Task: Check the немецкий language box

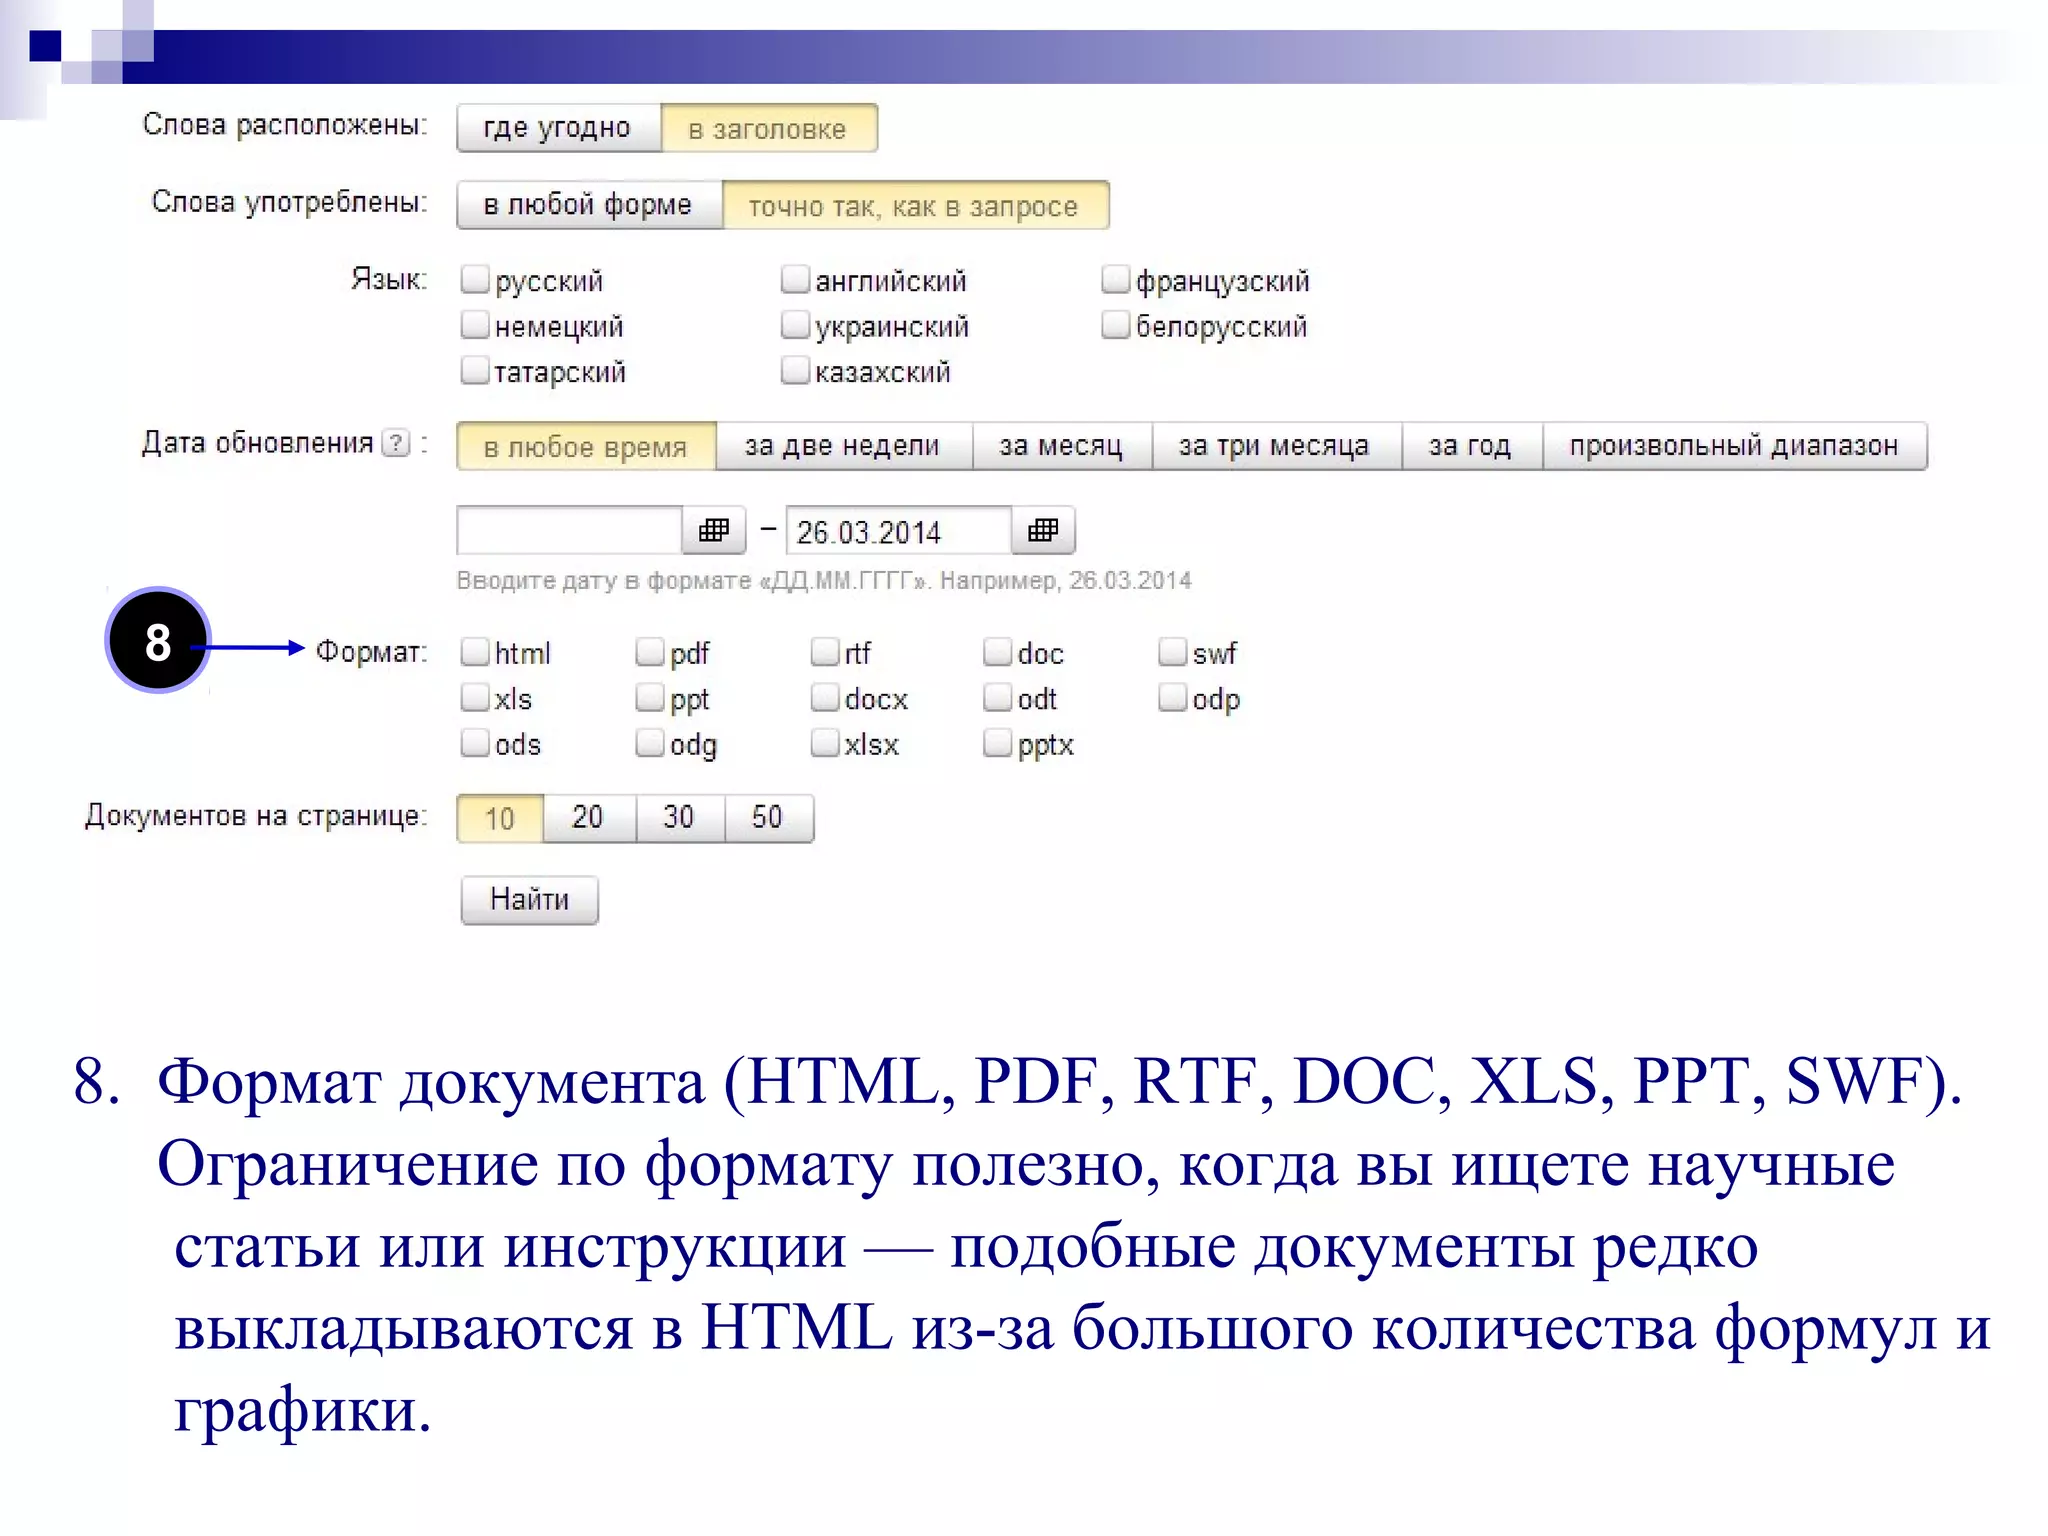Action: tap(475, 325)
